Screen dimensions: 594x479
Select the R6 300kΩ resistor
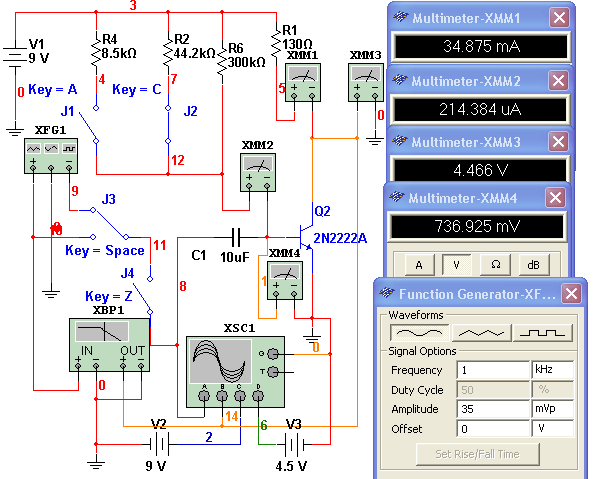pyautogui.click(x=222, y=61)
